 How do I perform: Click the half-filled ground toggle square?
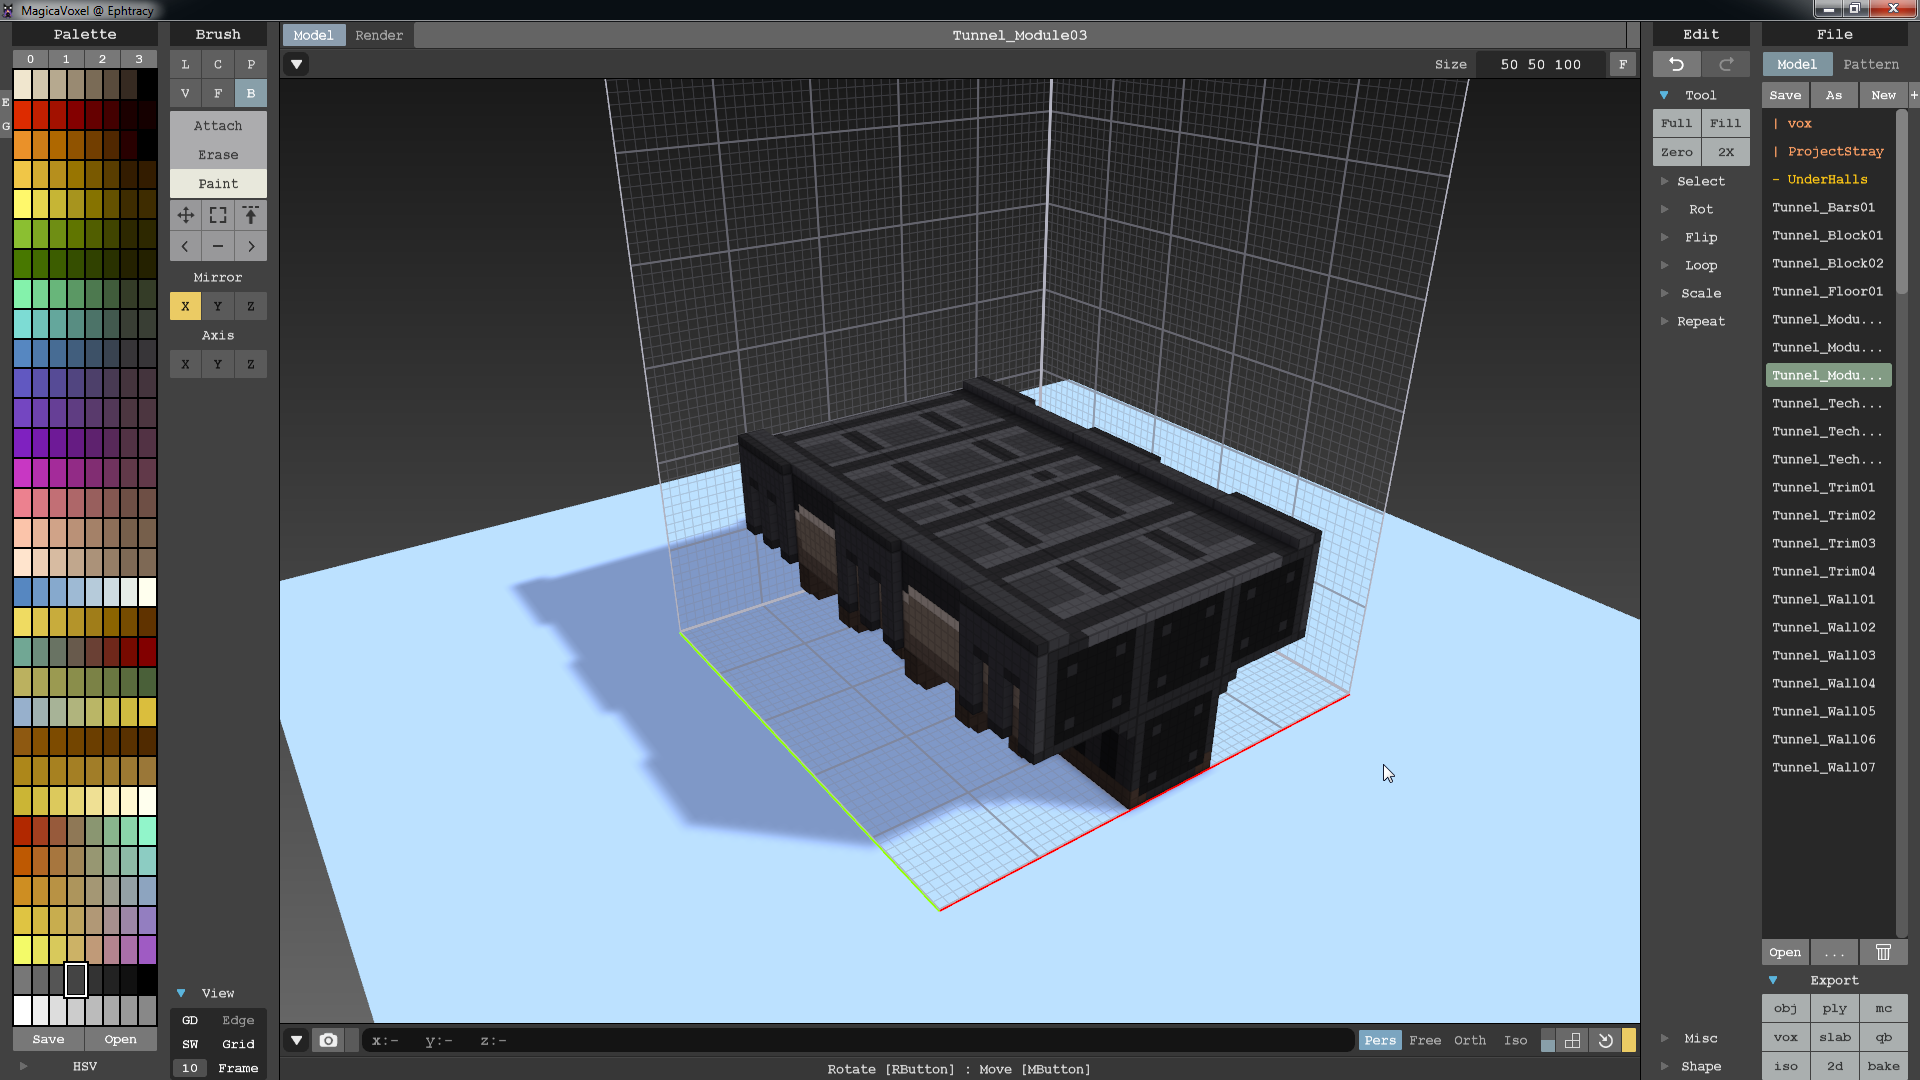pyautogui.click(x=1548, y=1040)
